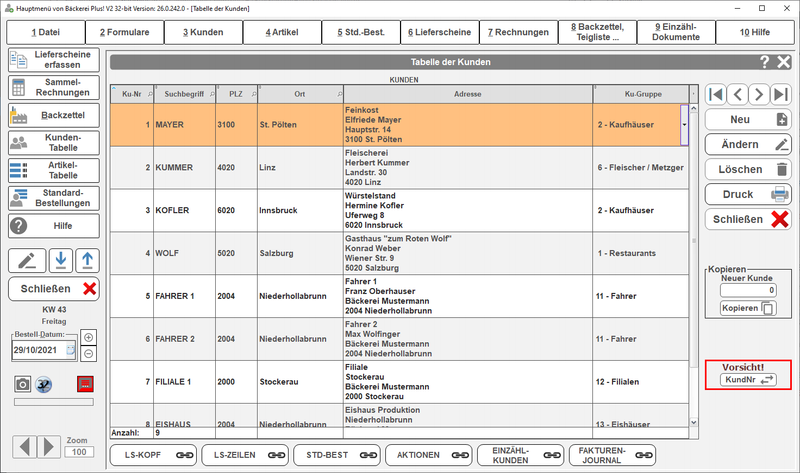The height and width of the screenshot is (473, 800).
Task: Click the Neuer Kunde number field
Action: 748,290
